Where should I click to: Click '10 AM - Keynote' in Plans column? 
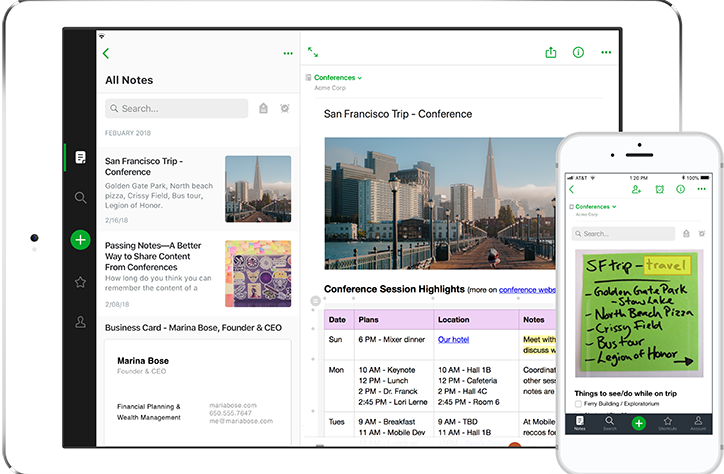click(x=387, y=370)
